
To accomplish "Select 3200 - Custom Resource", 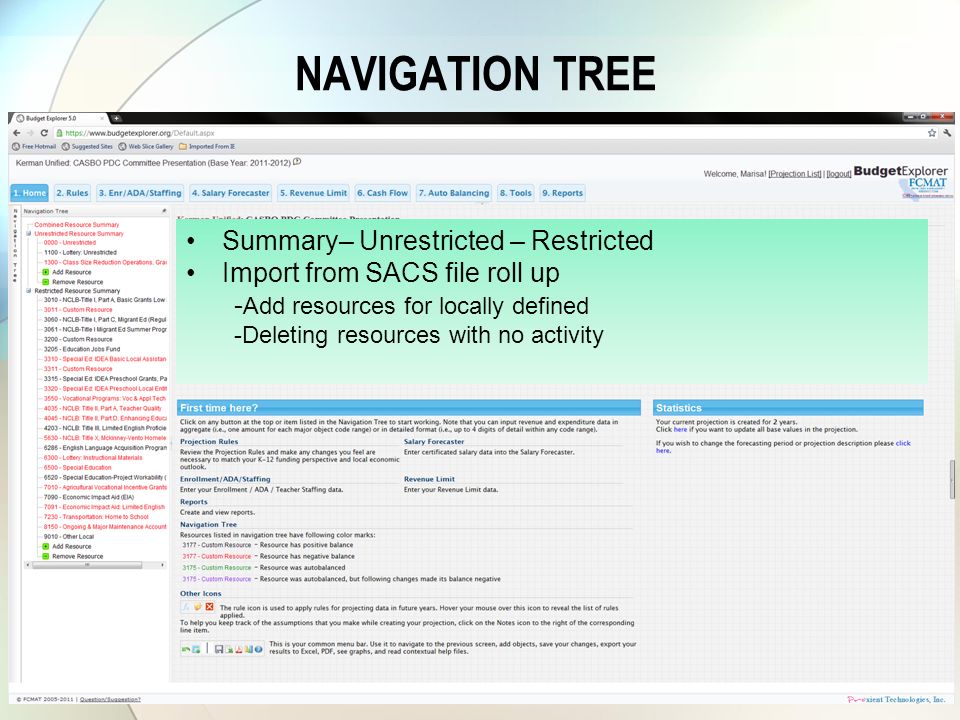I will click(78, 339).
